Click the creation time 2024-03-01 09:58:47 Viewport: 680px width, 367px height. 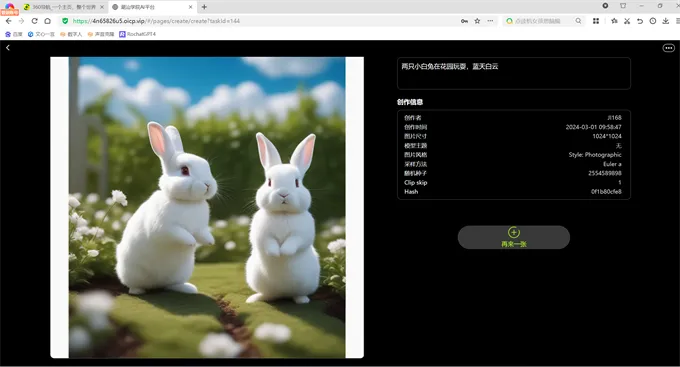(x=593, y=127)
